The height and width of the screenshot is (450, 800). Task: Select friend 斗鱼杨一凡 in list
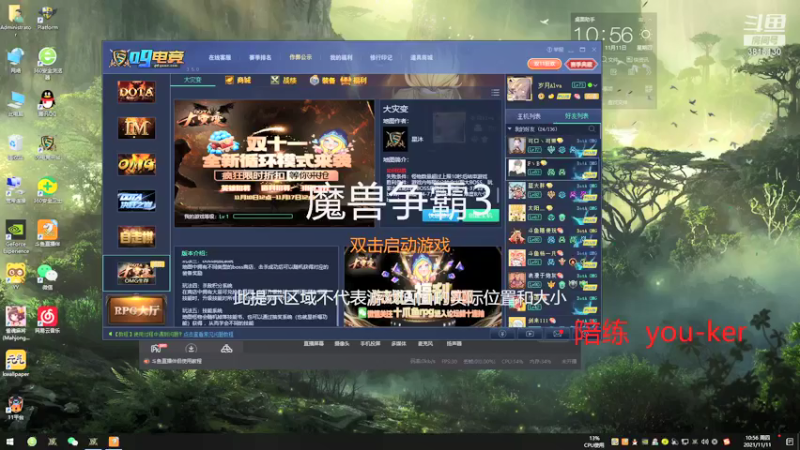coord(553,258)
